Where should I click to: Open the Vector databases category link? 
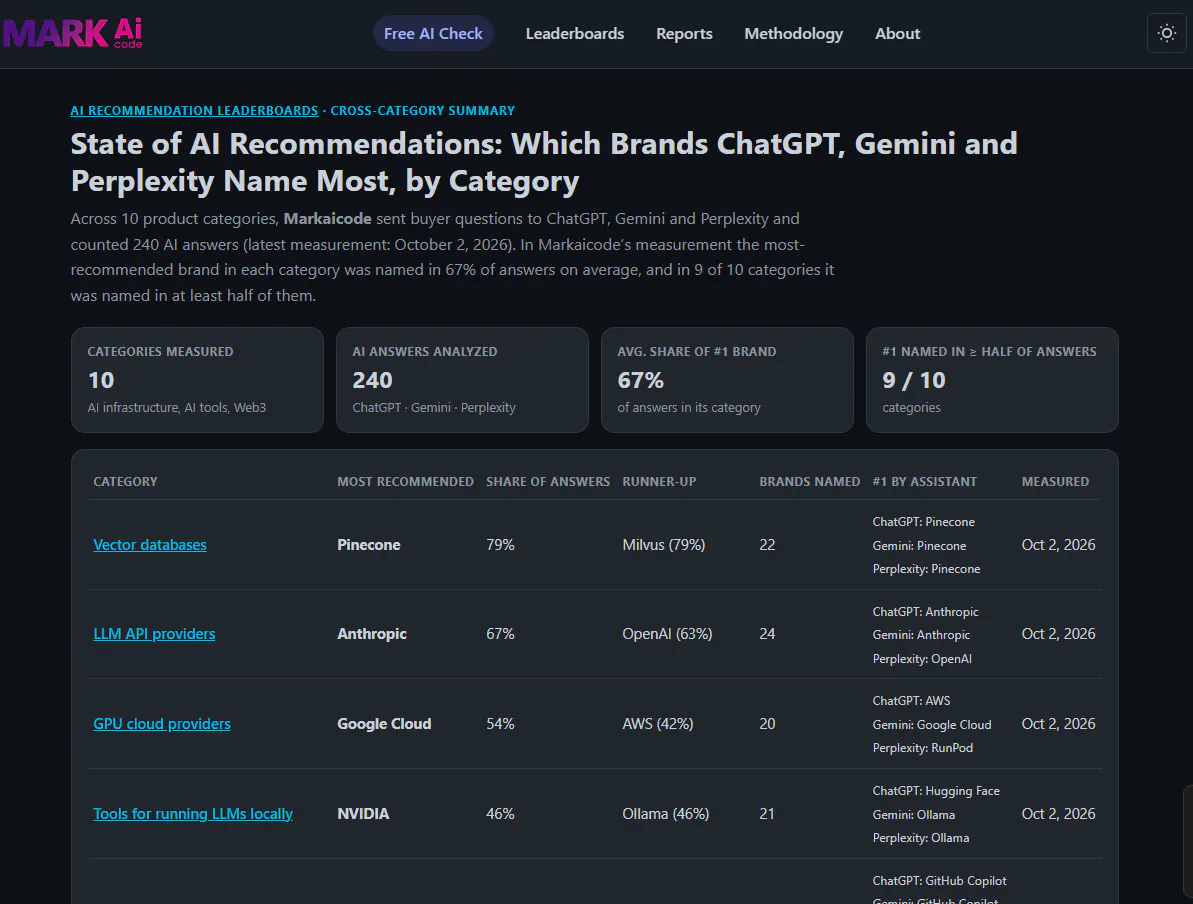150,545
